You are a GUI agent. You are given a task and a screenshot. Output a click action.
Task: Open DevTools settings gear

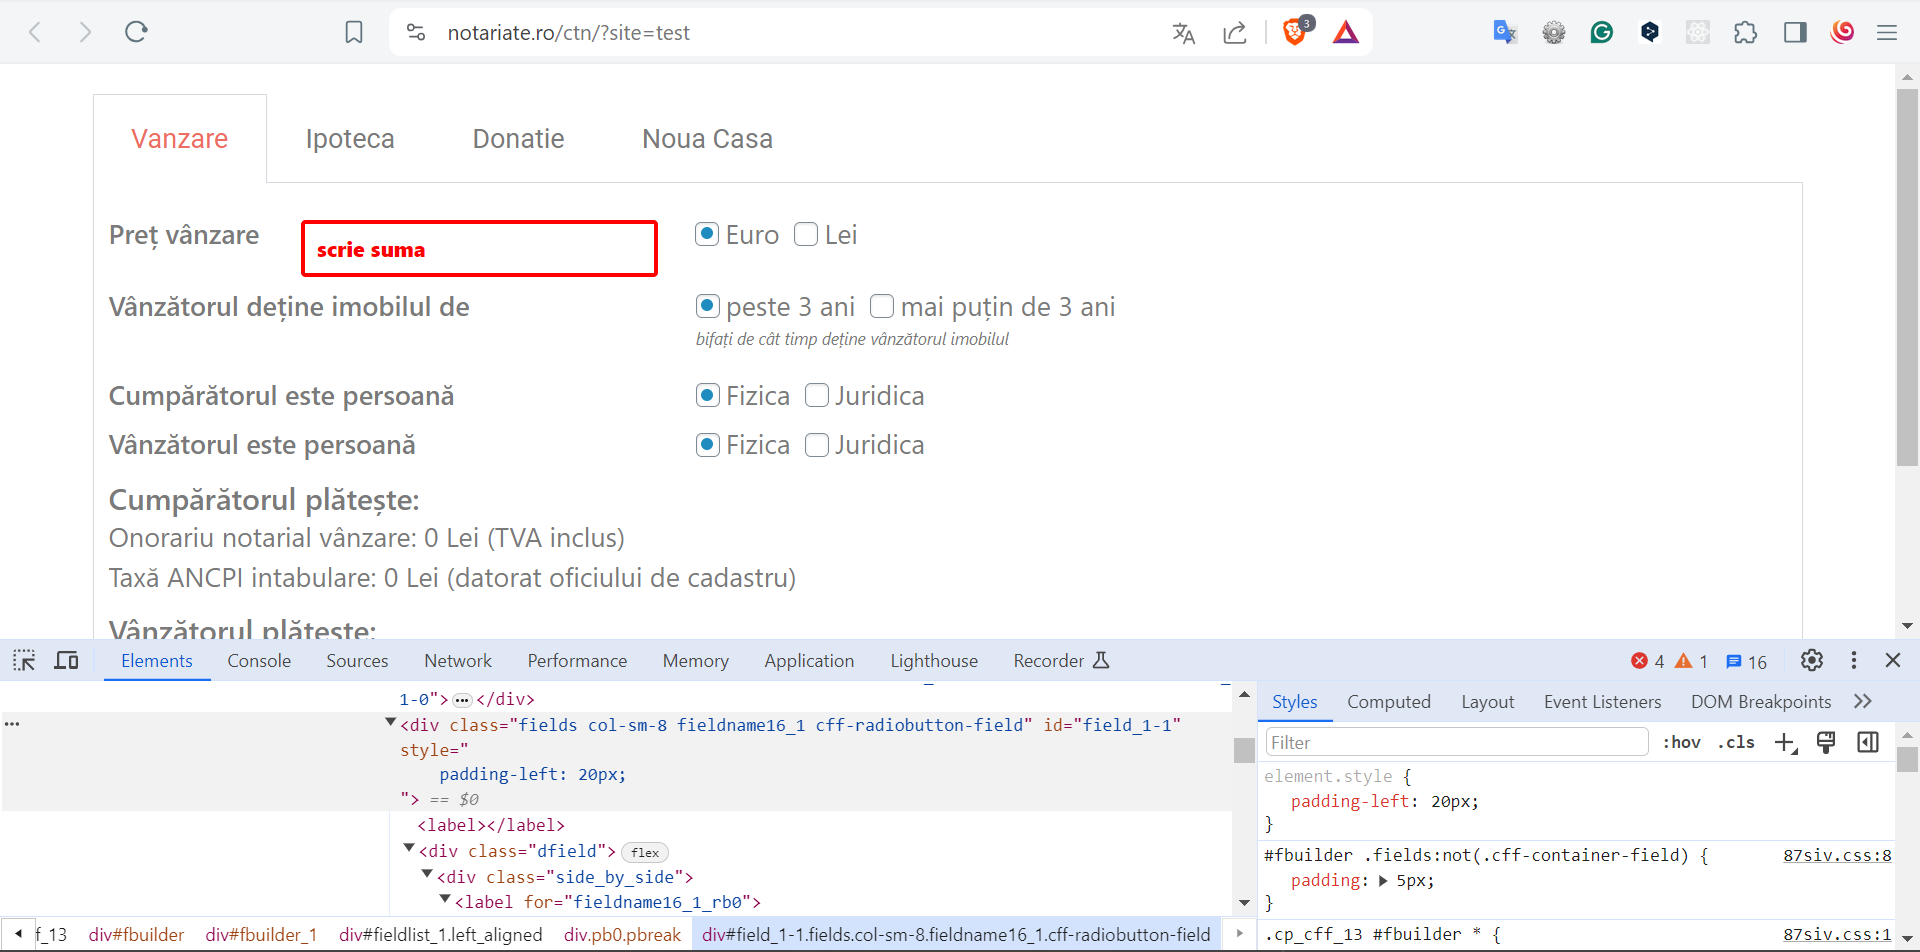pos(1811,661)
